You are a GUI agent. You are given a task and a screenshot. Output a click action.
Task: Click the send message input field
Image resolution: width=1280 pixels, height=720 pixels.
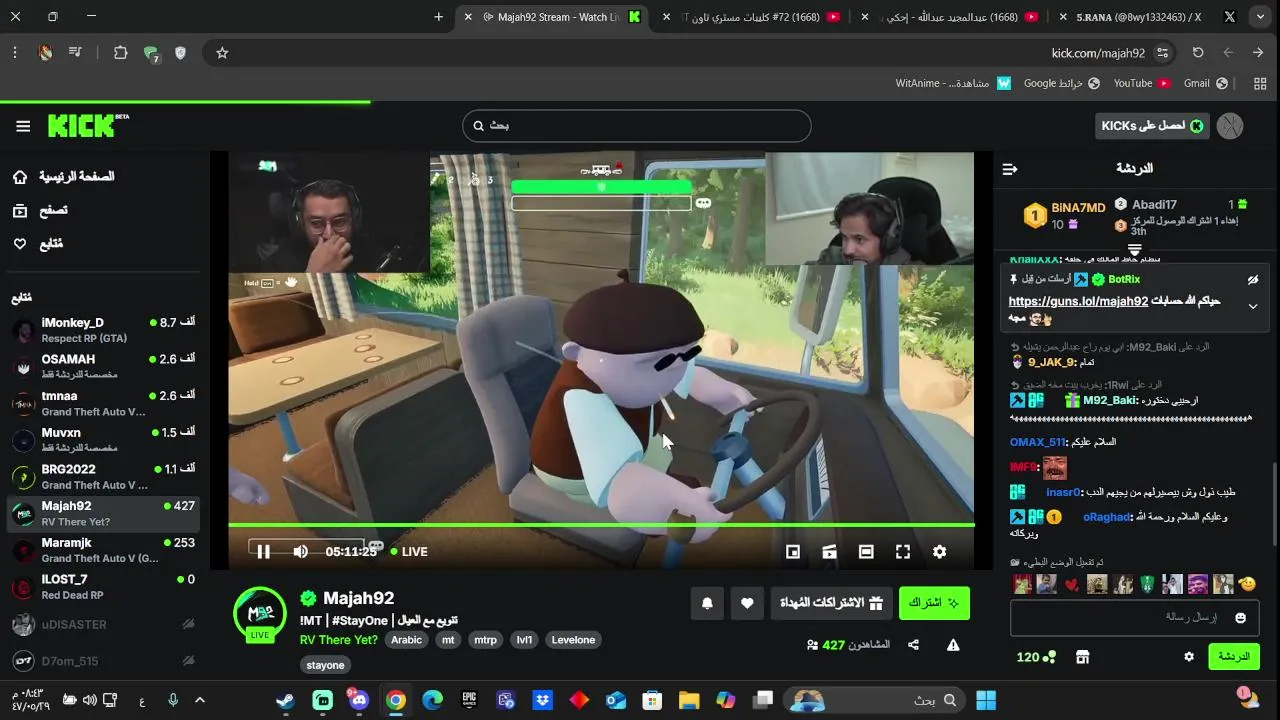[1135, 618]
